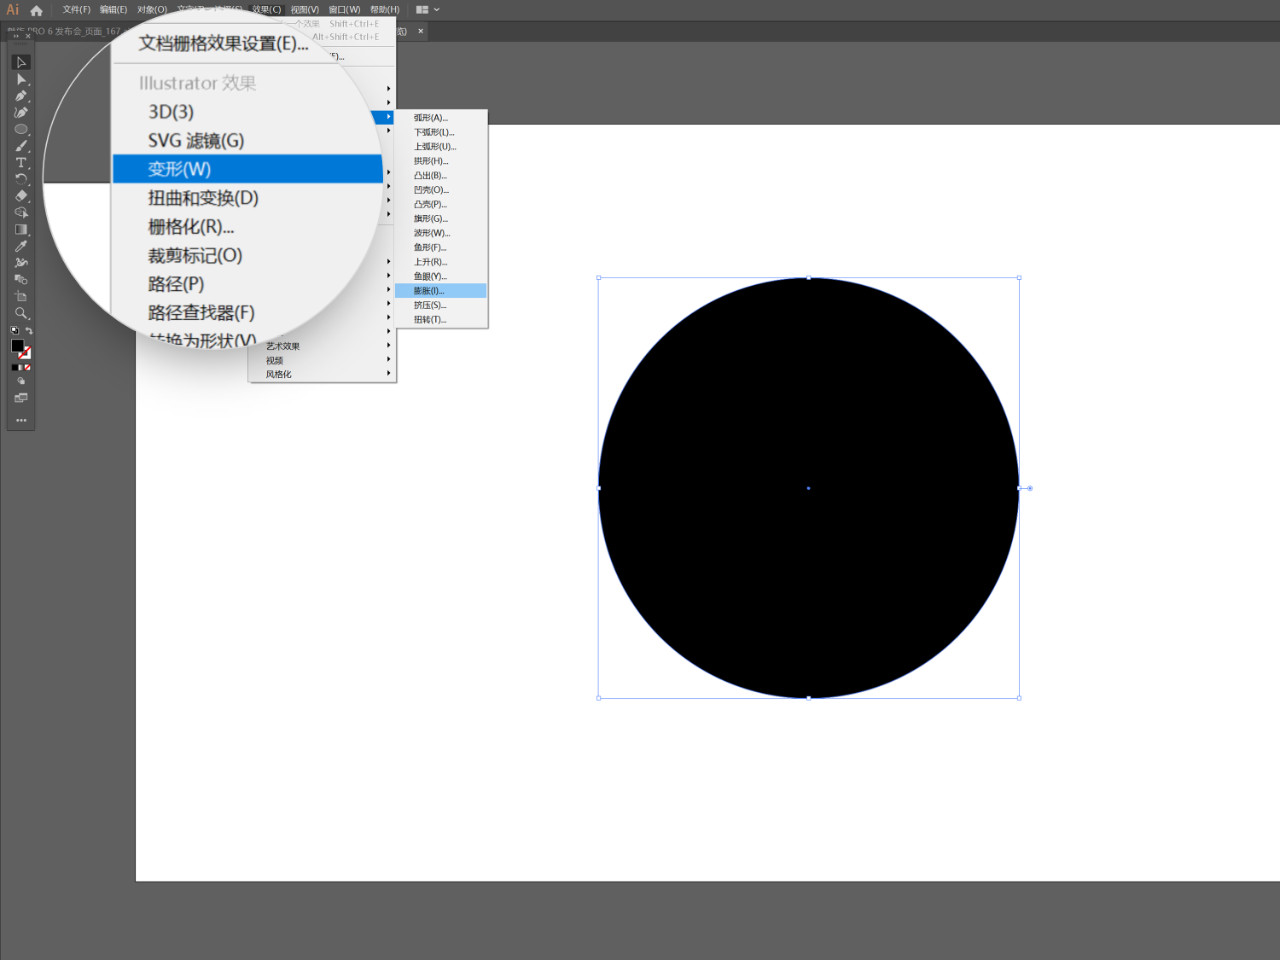Activate the Paintbrush tool
Image resolution: width=1280 pixels, height=960 pixels.
(21, 146)
